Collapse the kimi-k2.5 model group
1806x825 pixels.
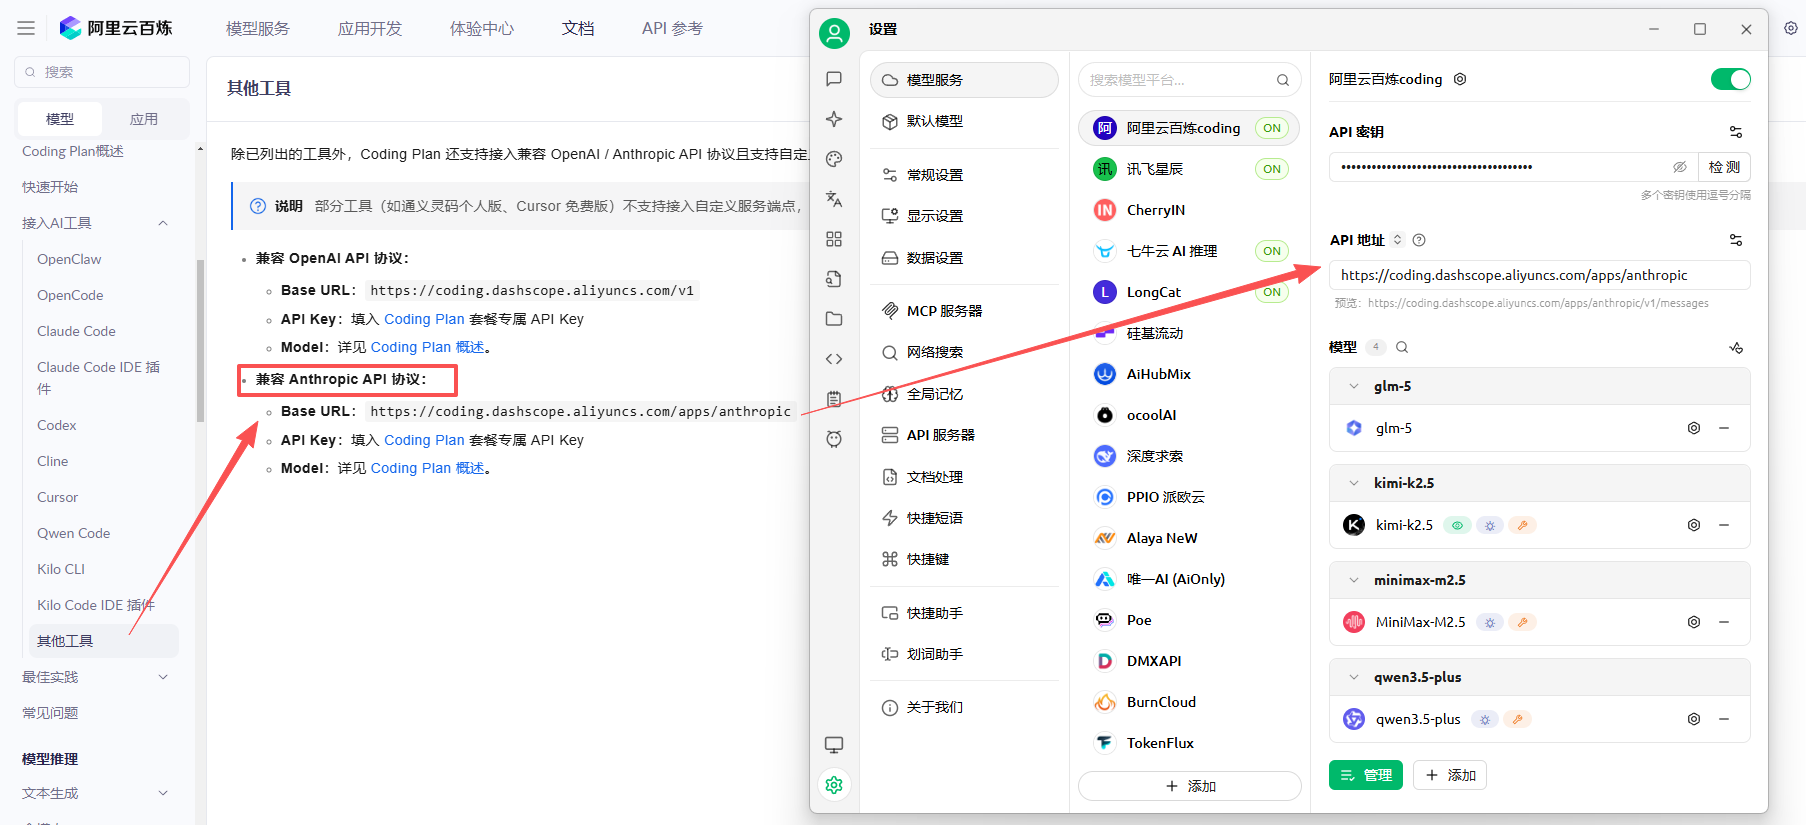pyautogui.click(x=1354, y=483)
